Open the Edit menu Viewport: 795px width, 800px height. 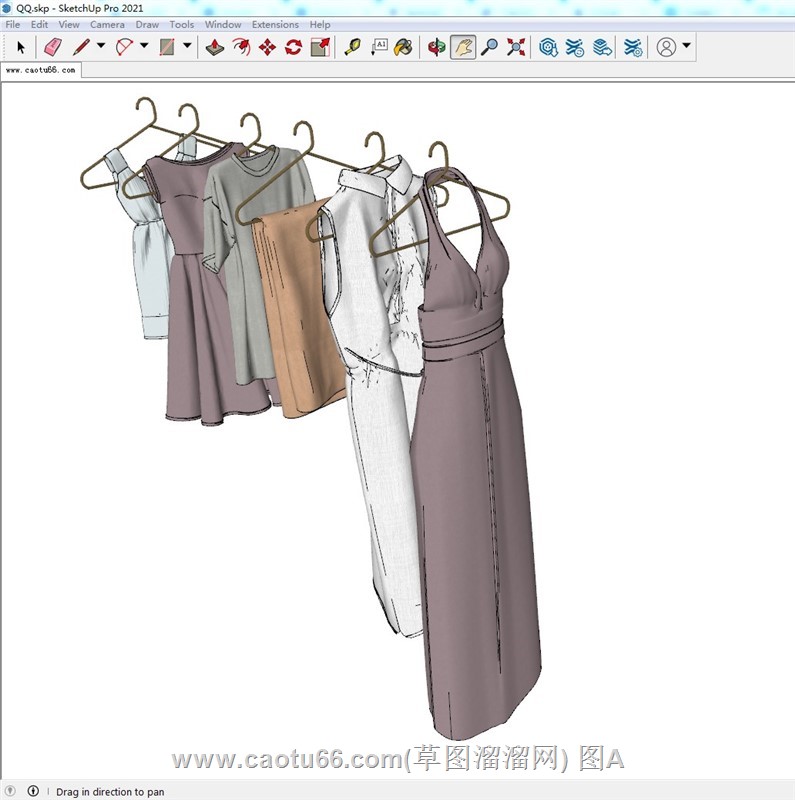pyautogui.click(x=39, y=24)
